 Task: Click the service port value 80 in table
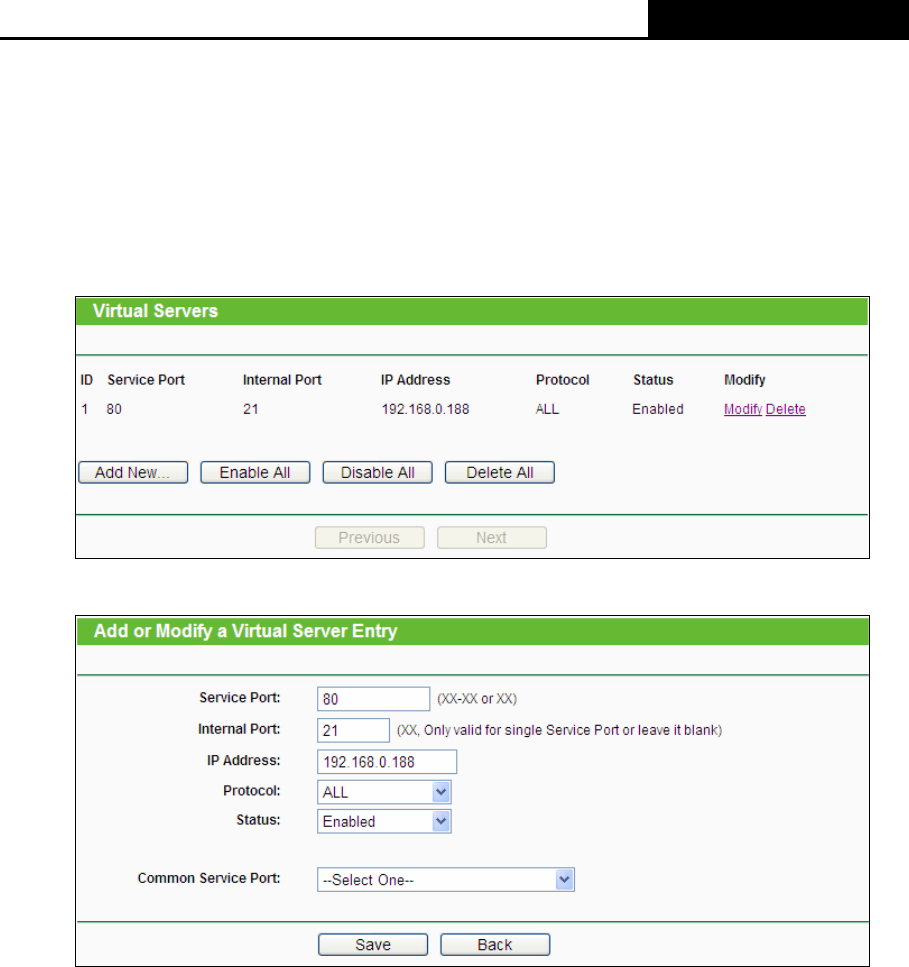click(x=114, y=409)
